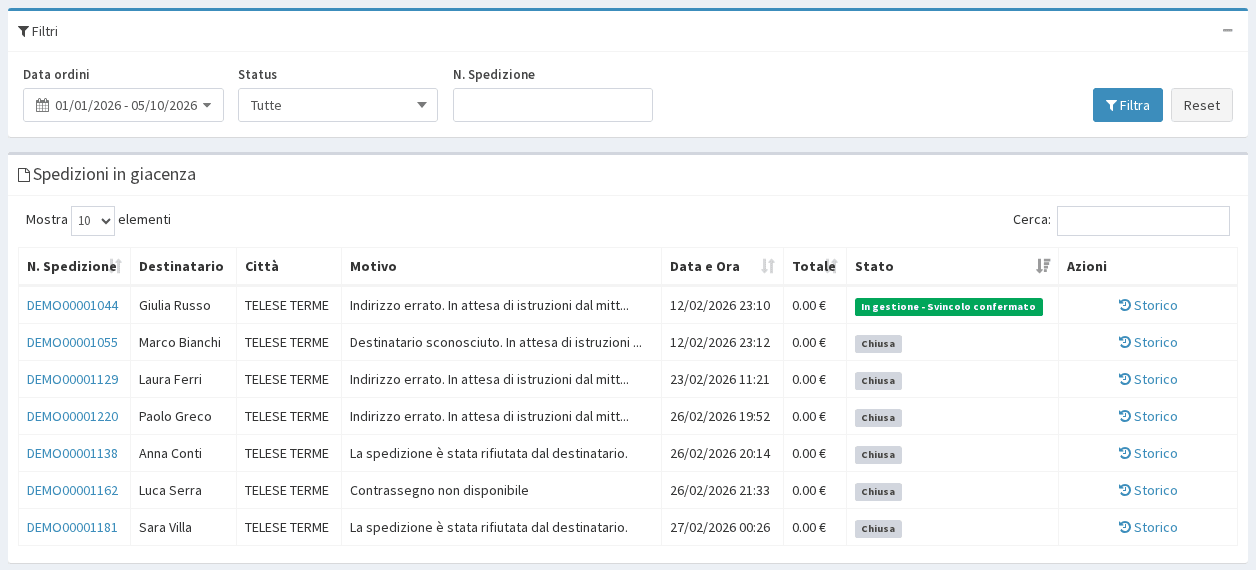Open shipment link DEMO00001181

[x=72, y=527]
